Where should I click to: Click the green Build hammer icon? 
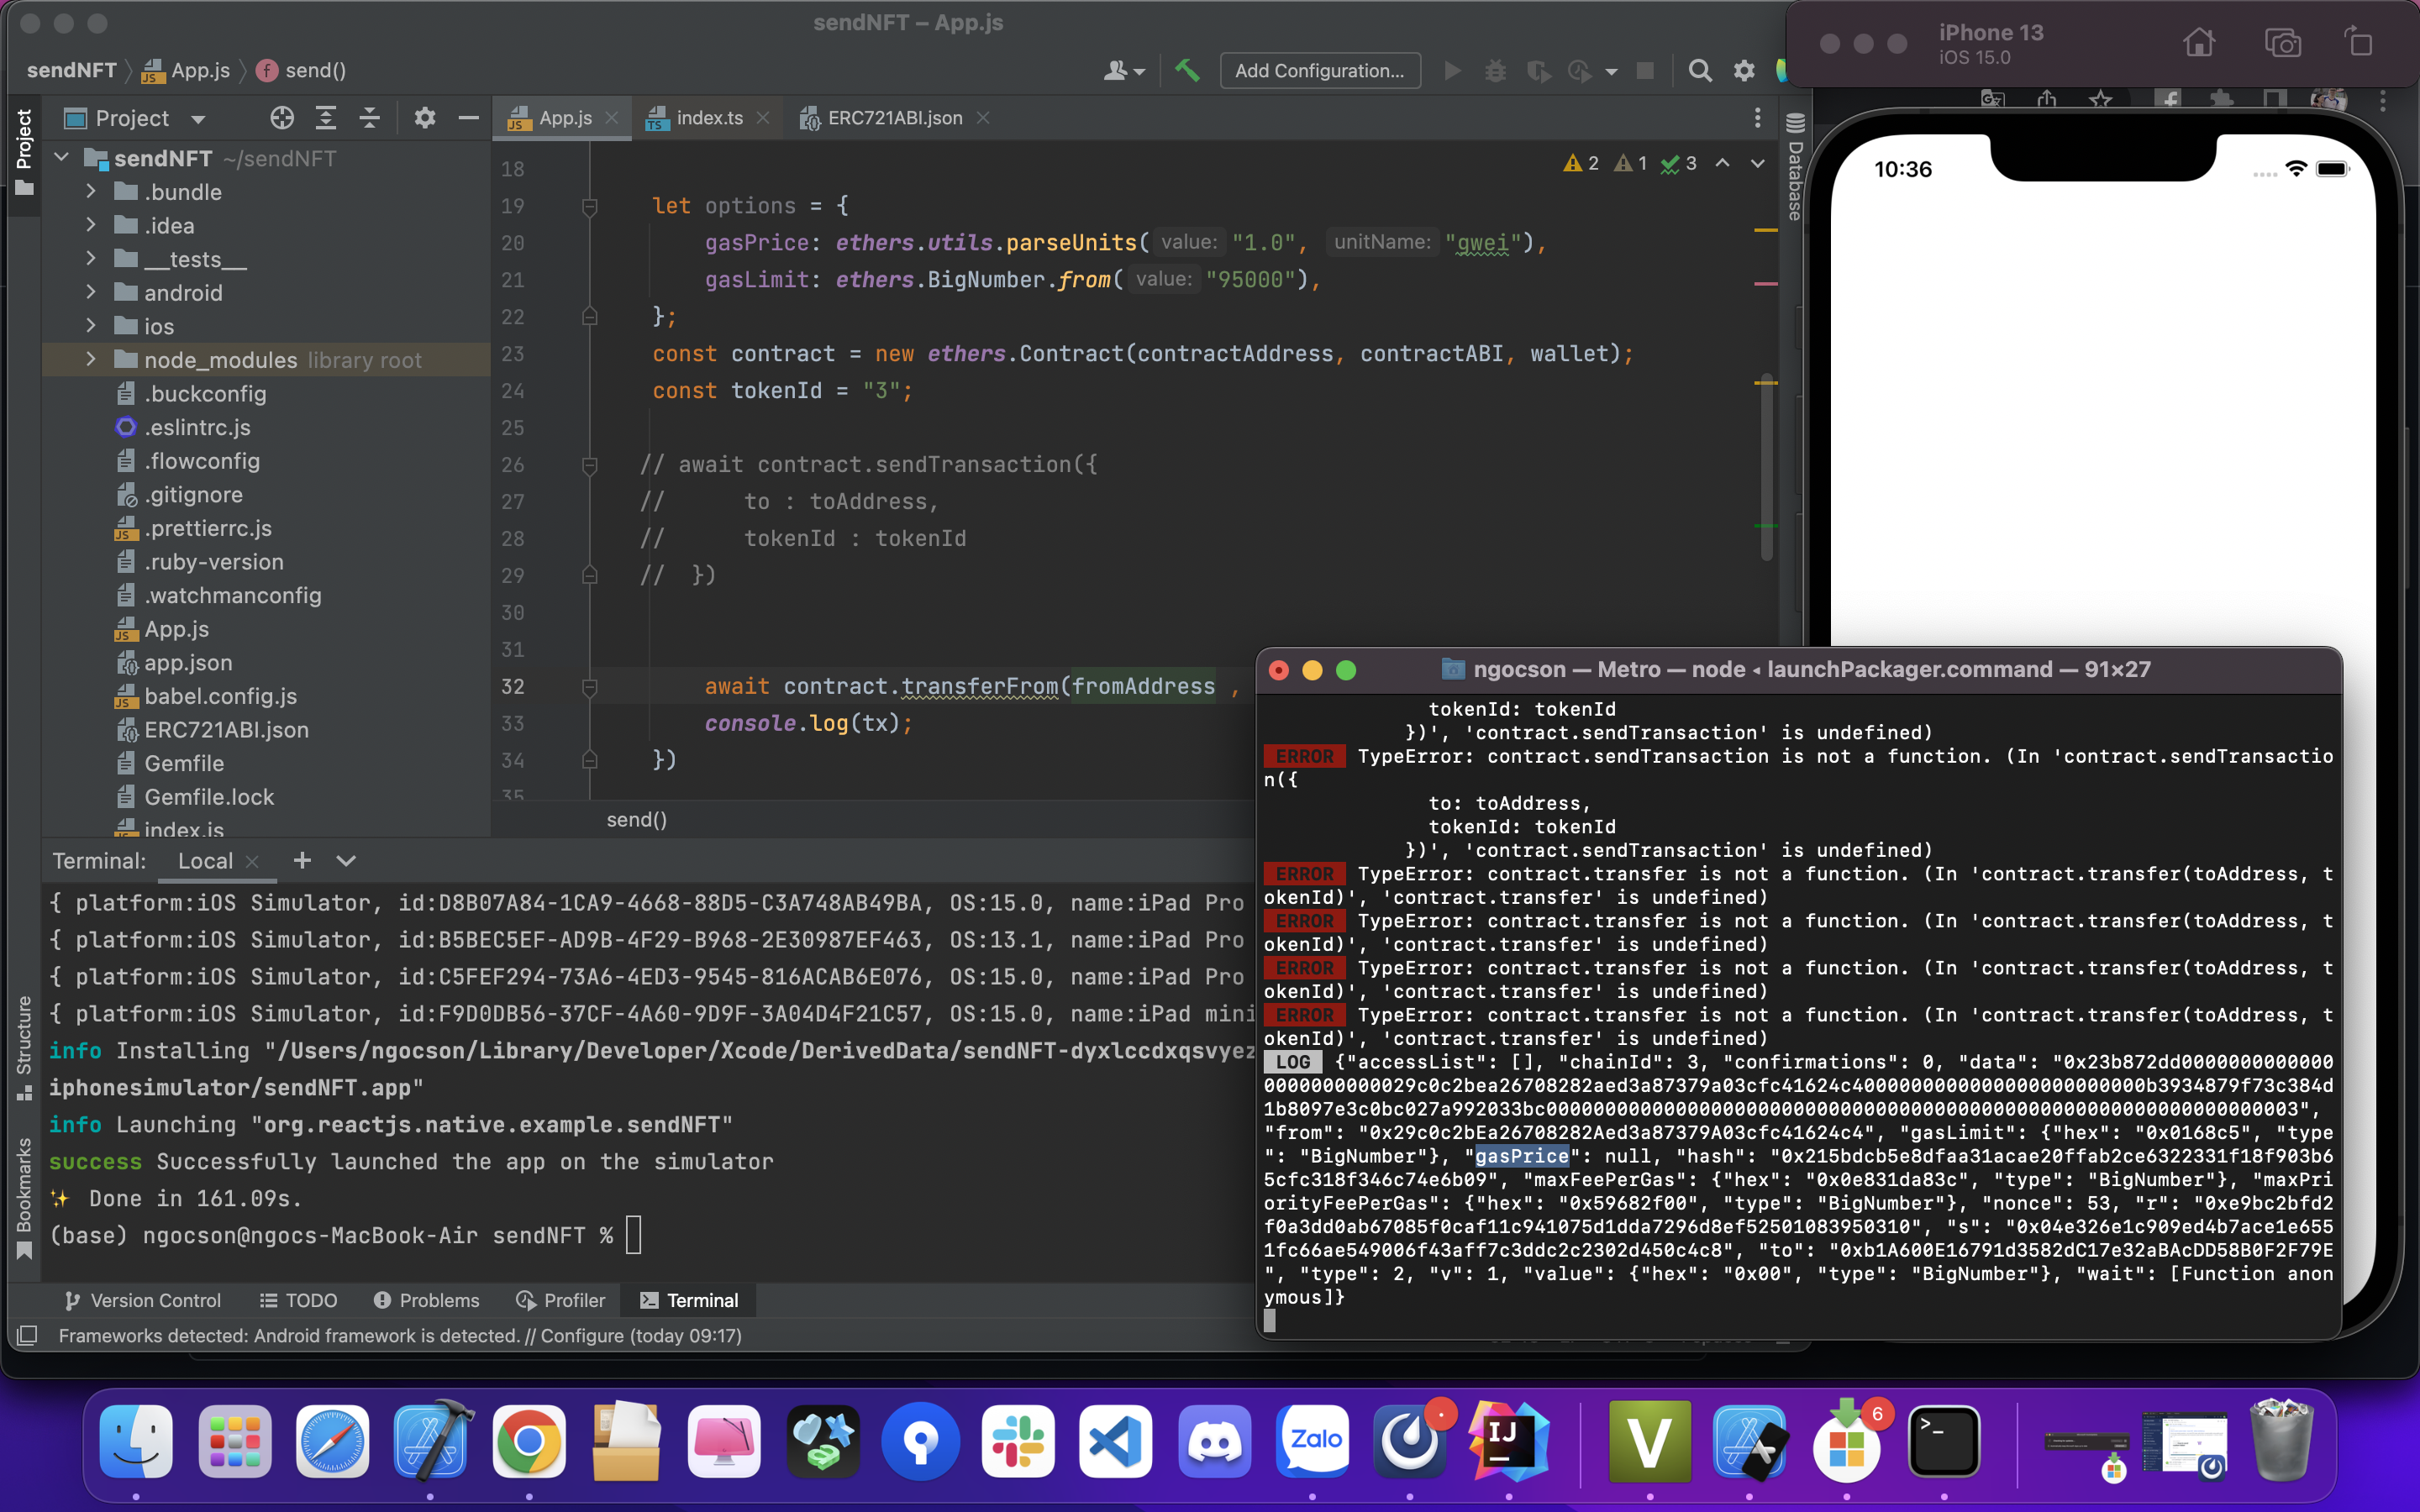pos(1187,70)
